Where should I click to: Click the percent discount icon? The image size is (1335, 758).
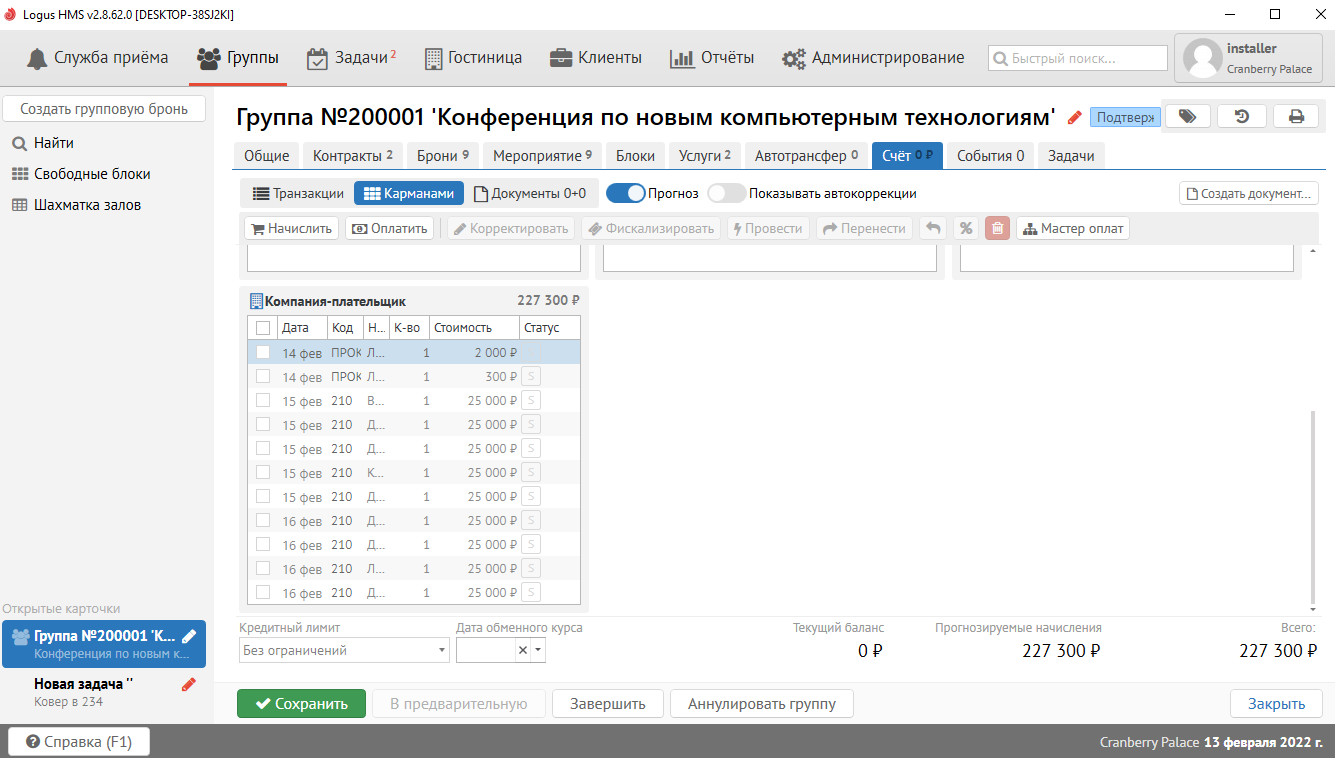click(966, 228)
